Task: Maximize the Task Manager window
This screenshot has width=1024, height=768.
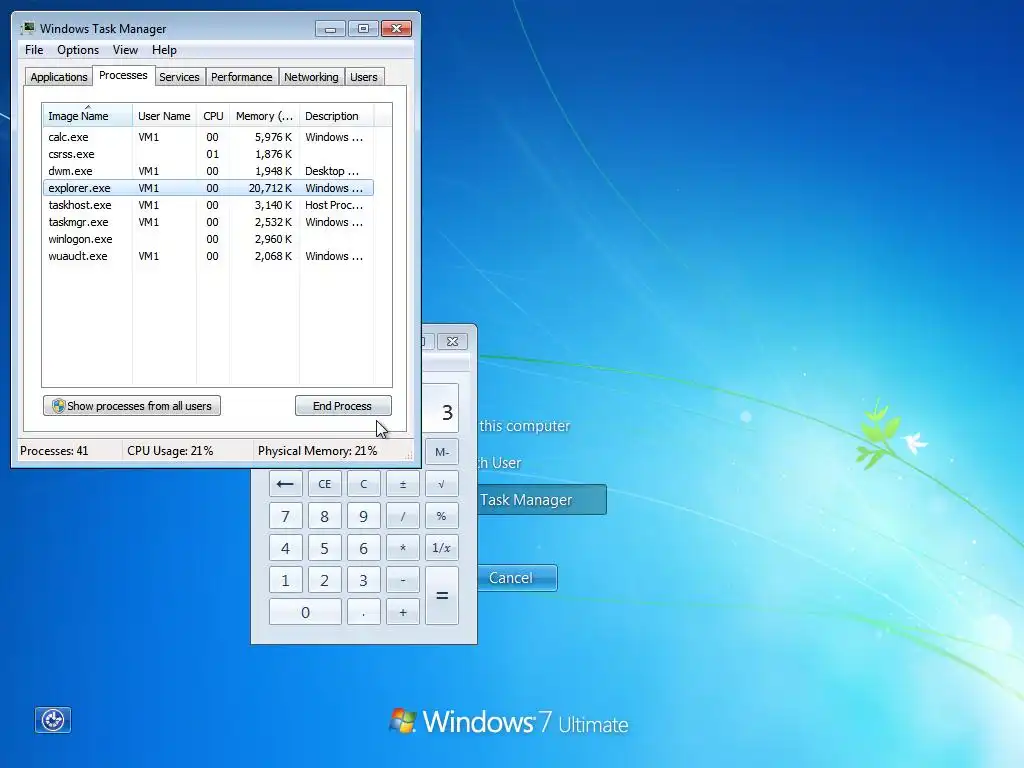Action: [363, 29]
